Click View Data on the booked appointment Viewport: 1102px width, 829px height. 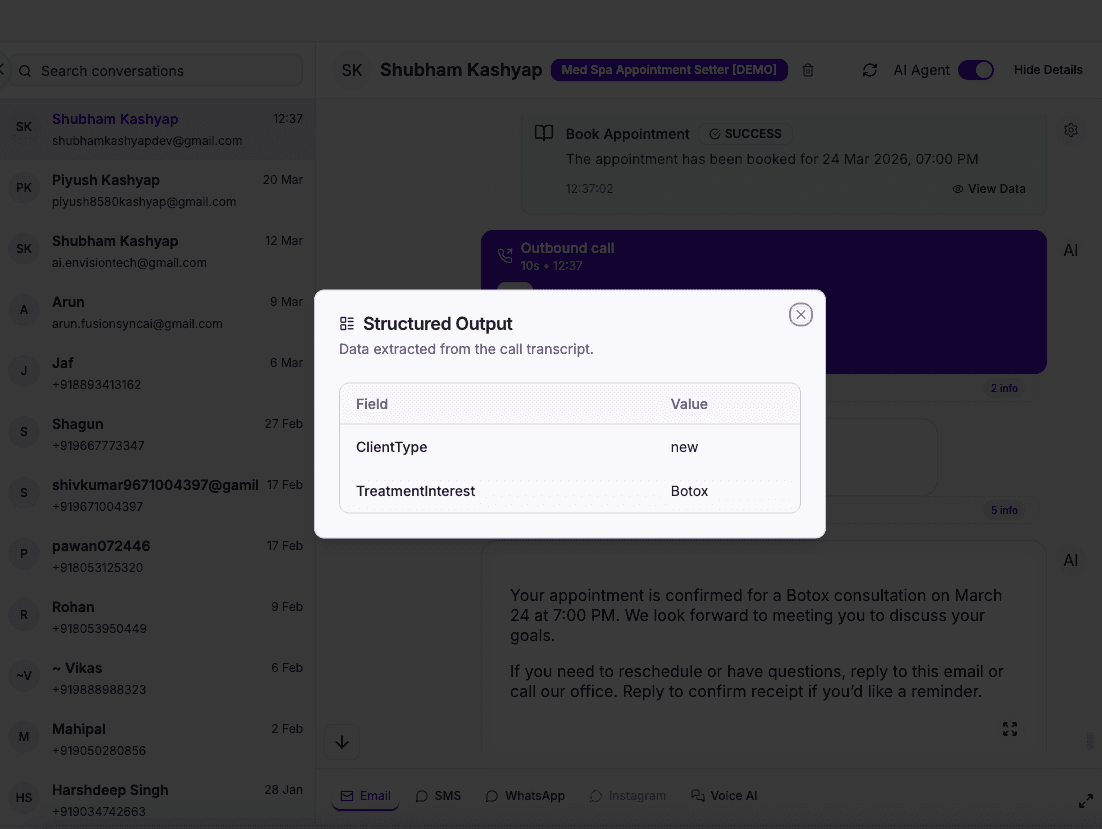click(988, 188)
